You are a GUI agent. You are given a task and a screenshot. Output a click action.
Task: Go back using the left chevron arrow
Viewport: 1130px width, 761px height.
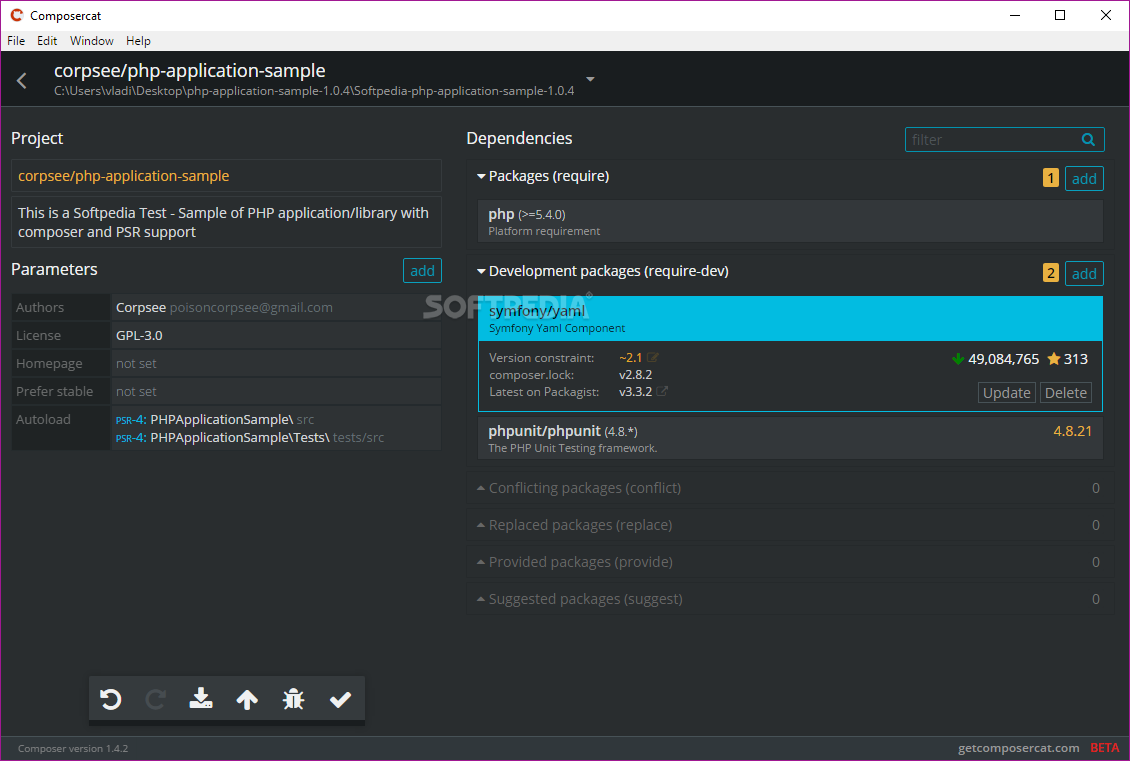point(22,81)
